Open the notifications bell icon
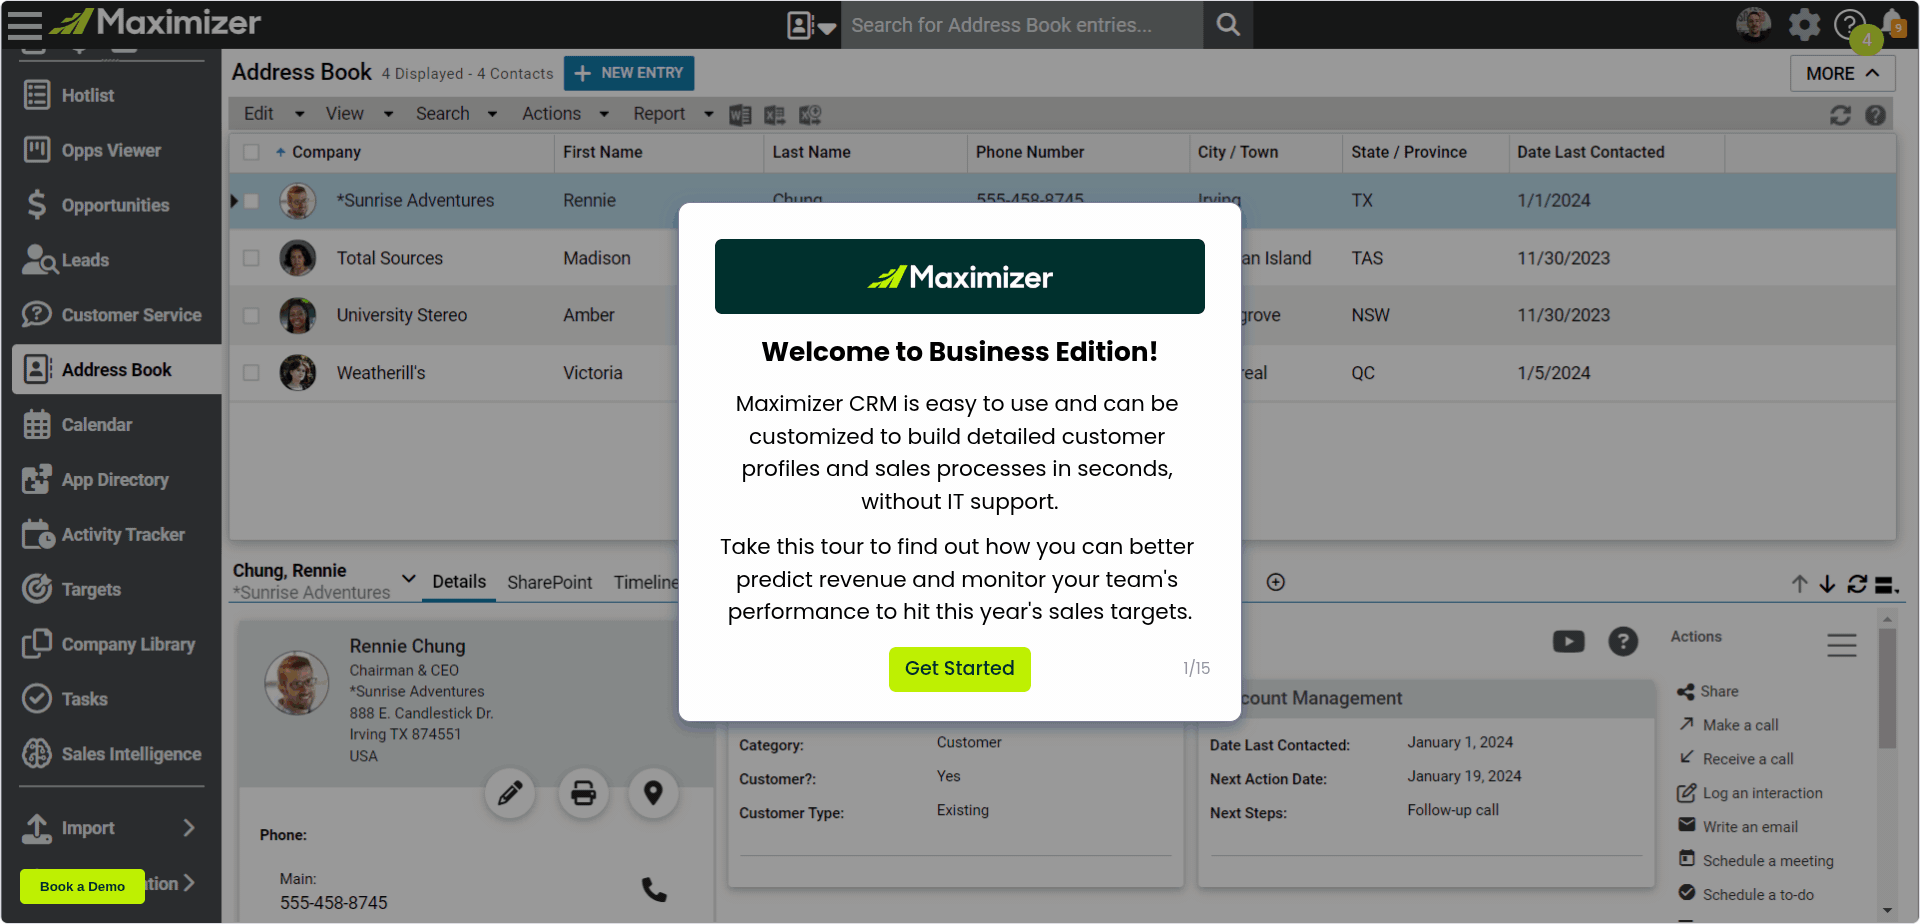Screen dimensions: 1920x924 (1891, 22)
